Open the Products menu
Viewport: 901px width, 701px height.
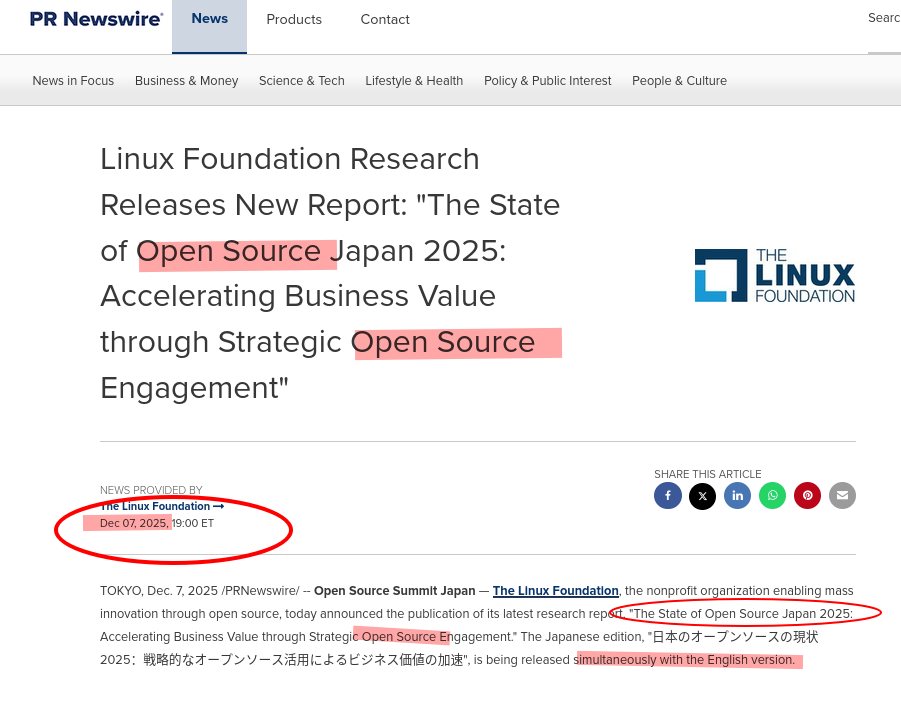pyautogui.click(x=294, y=20)
